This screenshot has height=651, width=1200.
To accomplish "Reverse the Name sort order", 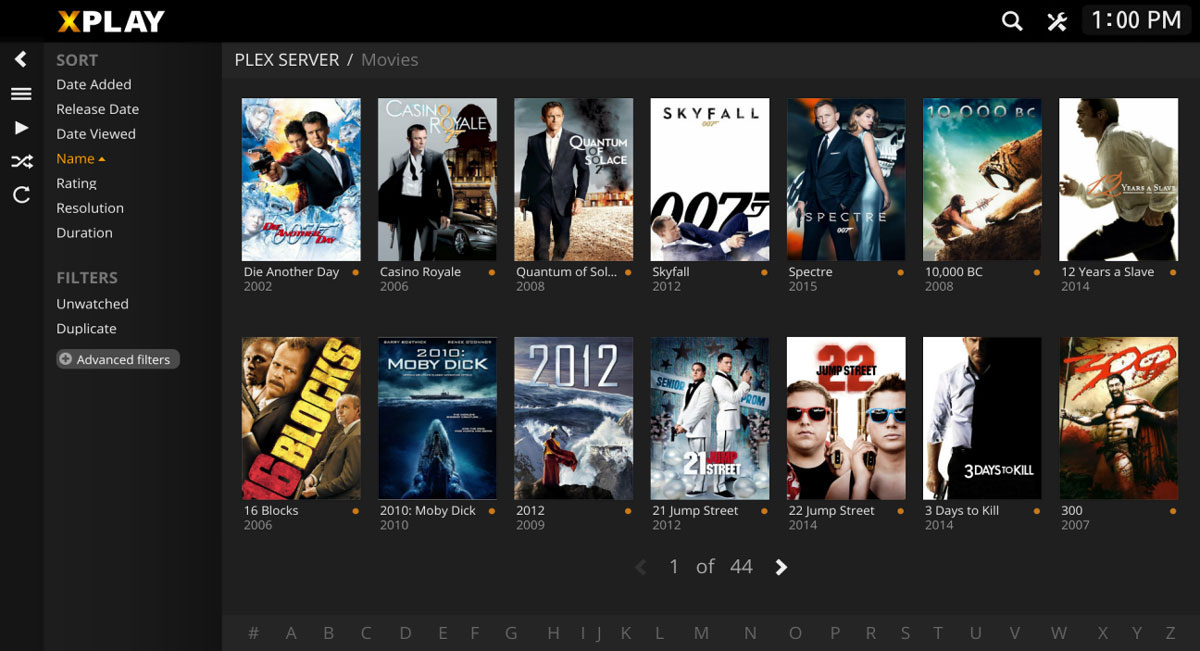I will [80, 159].
